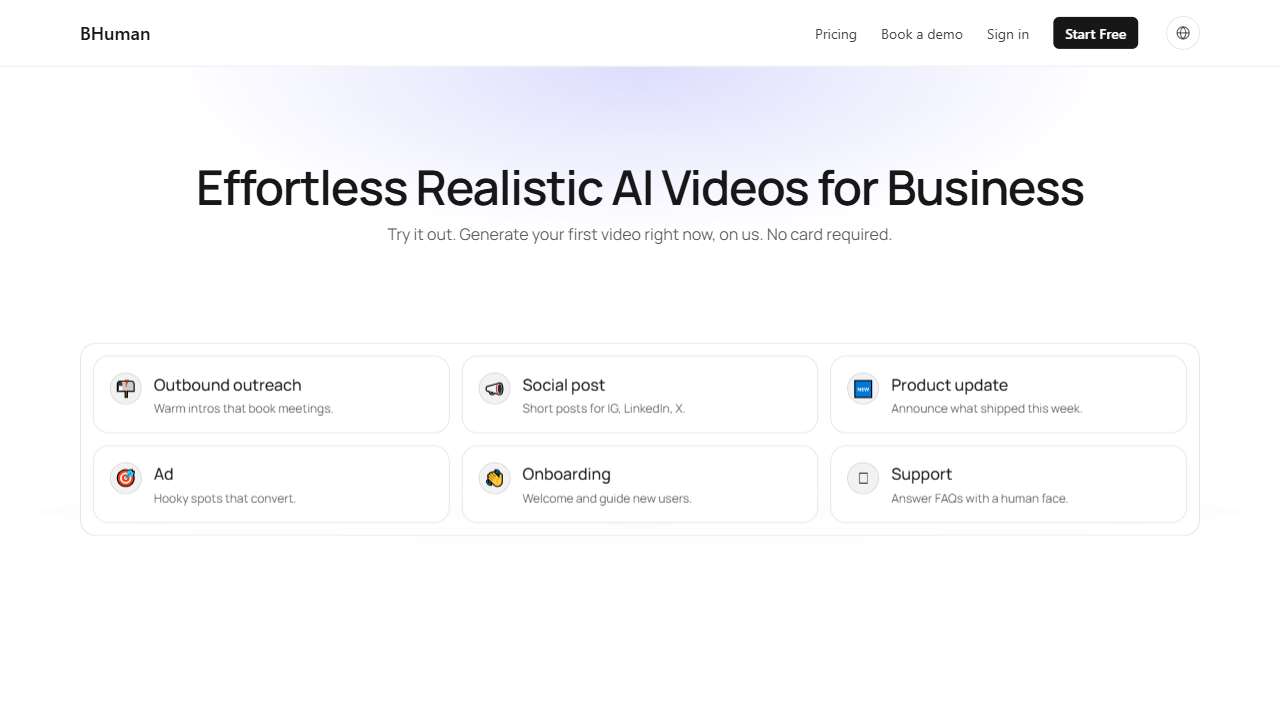Click the blue NEW icon for Product update

click(x=863, y=388)
